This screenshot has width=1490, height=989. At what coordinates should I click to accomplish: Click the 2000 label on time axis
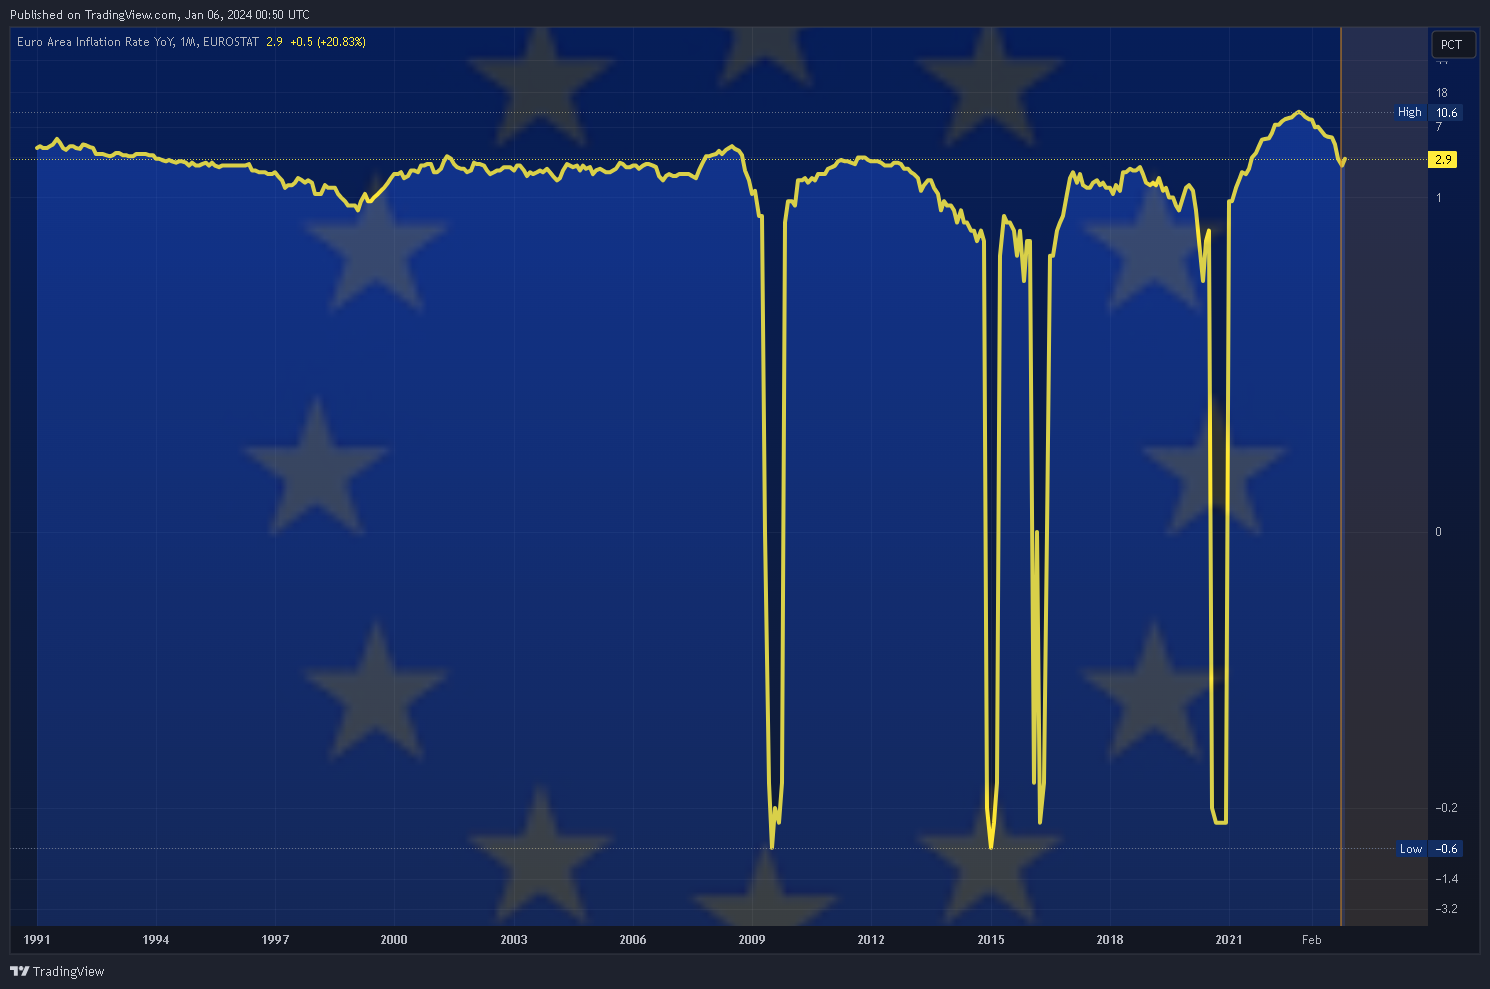394,940
